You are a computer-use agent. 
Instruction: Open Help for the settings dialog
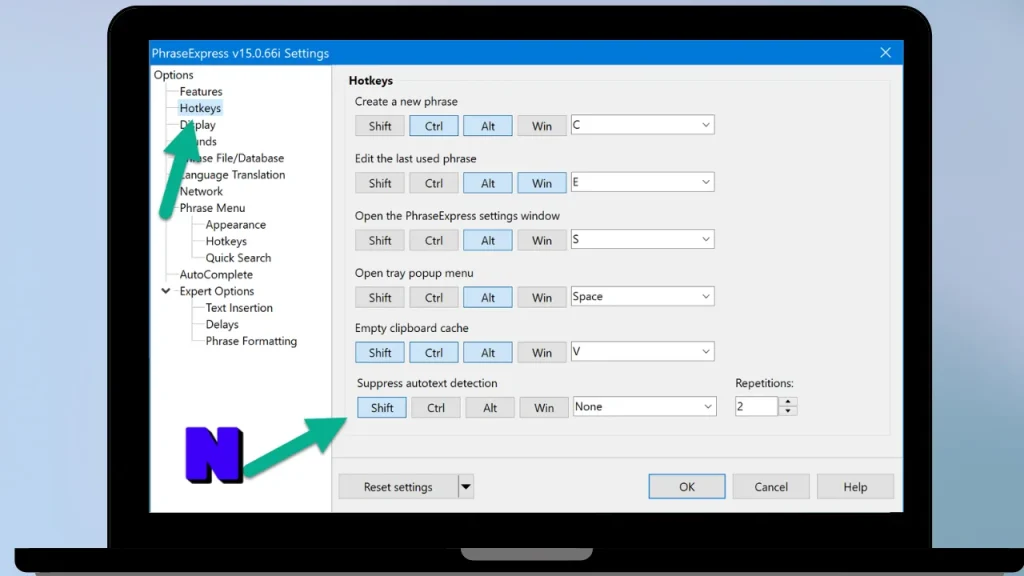(855, 487)
